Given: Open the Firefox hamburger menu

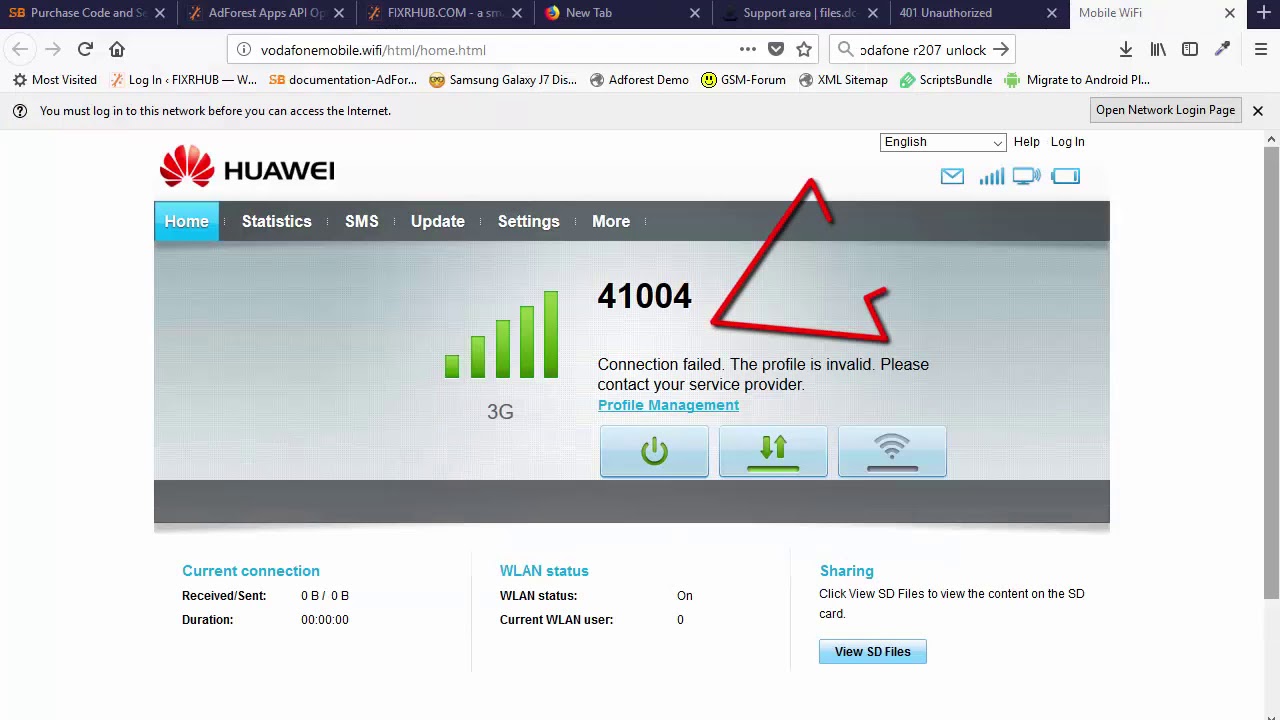Looking at the screenshot, I should pyautogui.click(x=1261, y=49).
